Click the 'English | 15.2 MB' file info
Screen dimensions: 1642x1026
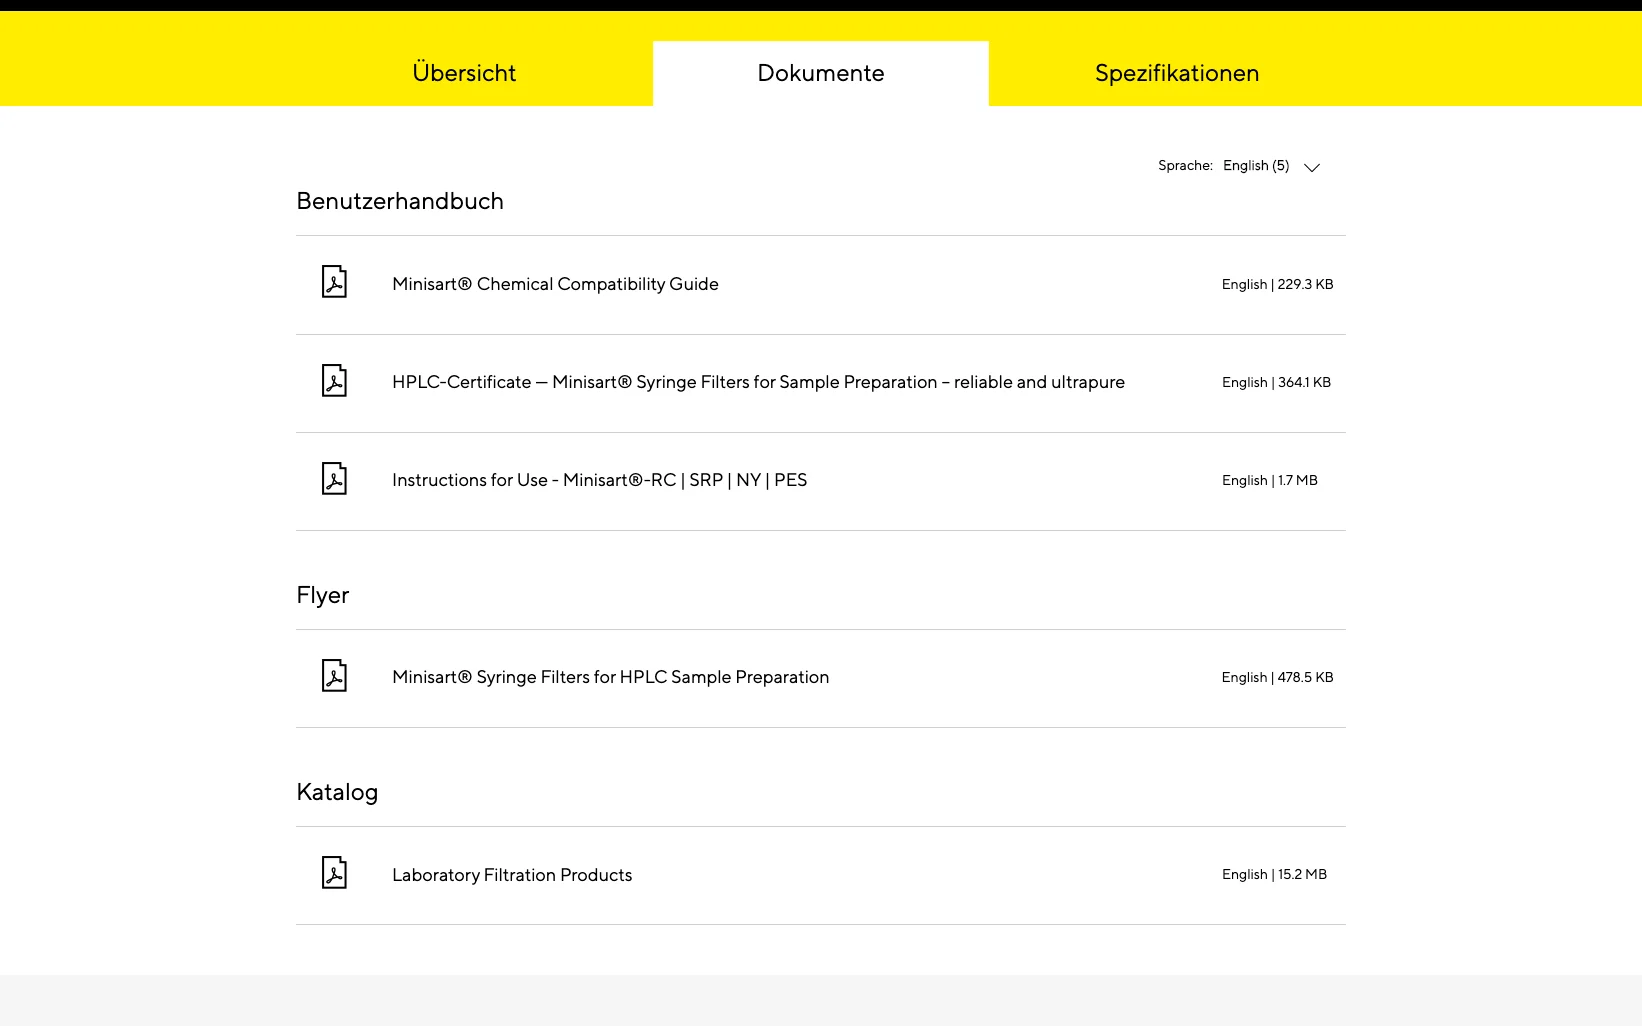coord(1274,874)
